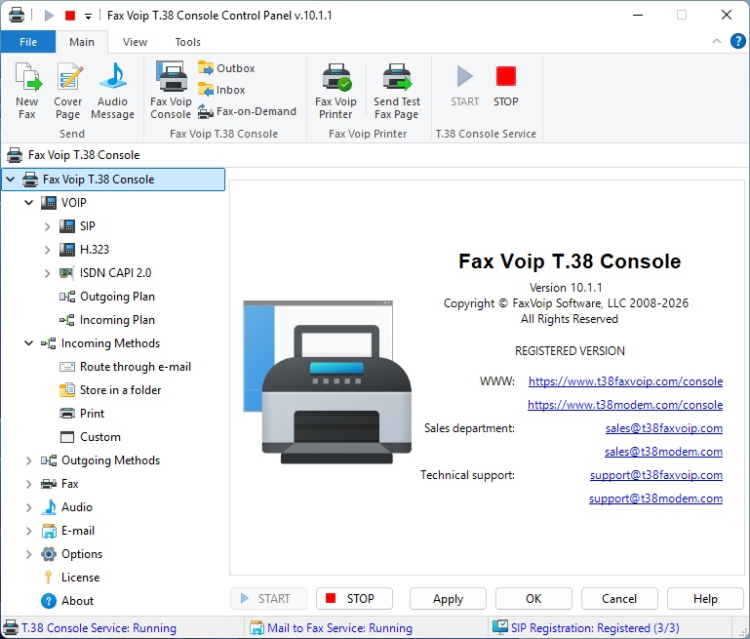750x639 pixels.
Task: Switch to the View ribbon tab
Action: tap(135, 42)
